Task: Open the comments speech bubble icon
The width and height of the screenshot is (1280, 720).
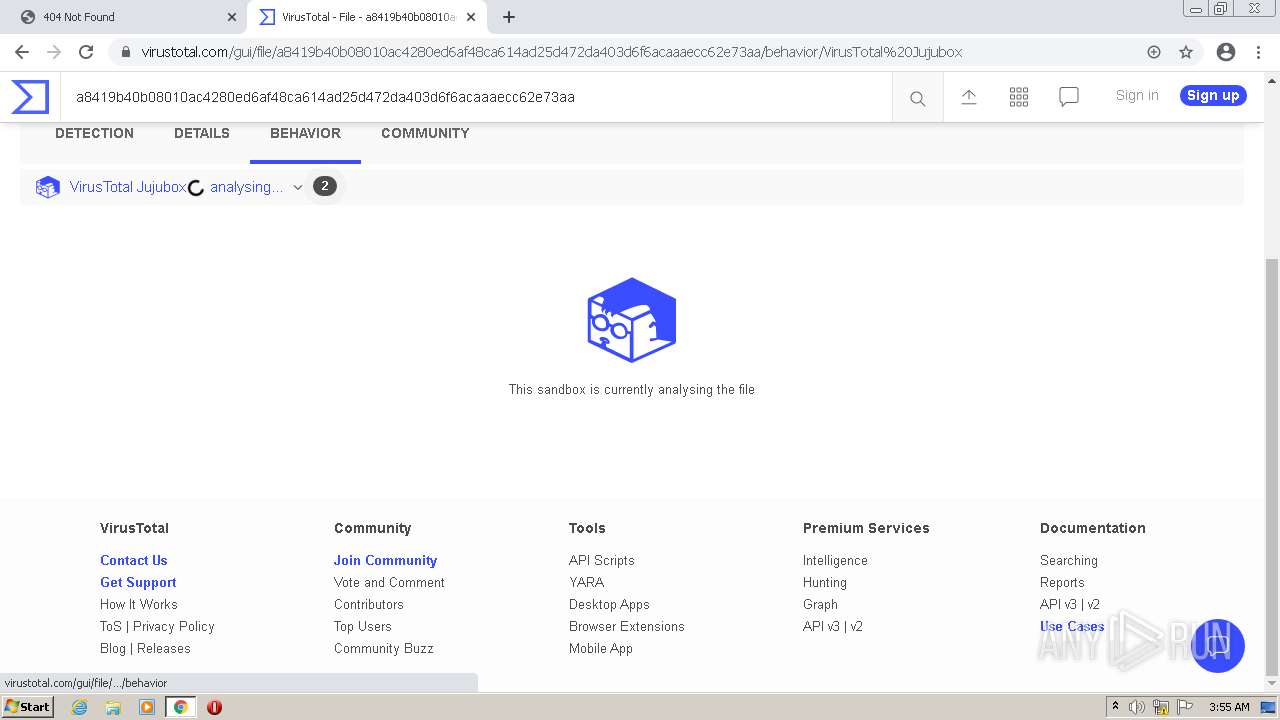Action: coord(1069,97)
